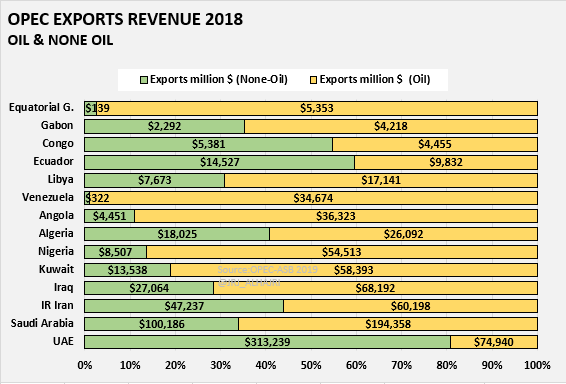Select the $74,940 yellow bar for UAE
This screenshot has width=566, height=384.
(494, 342)
